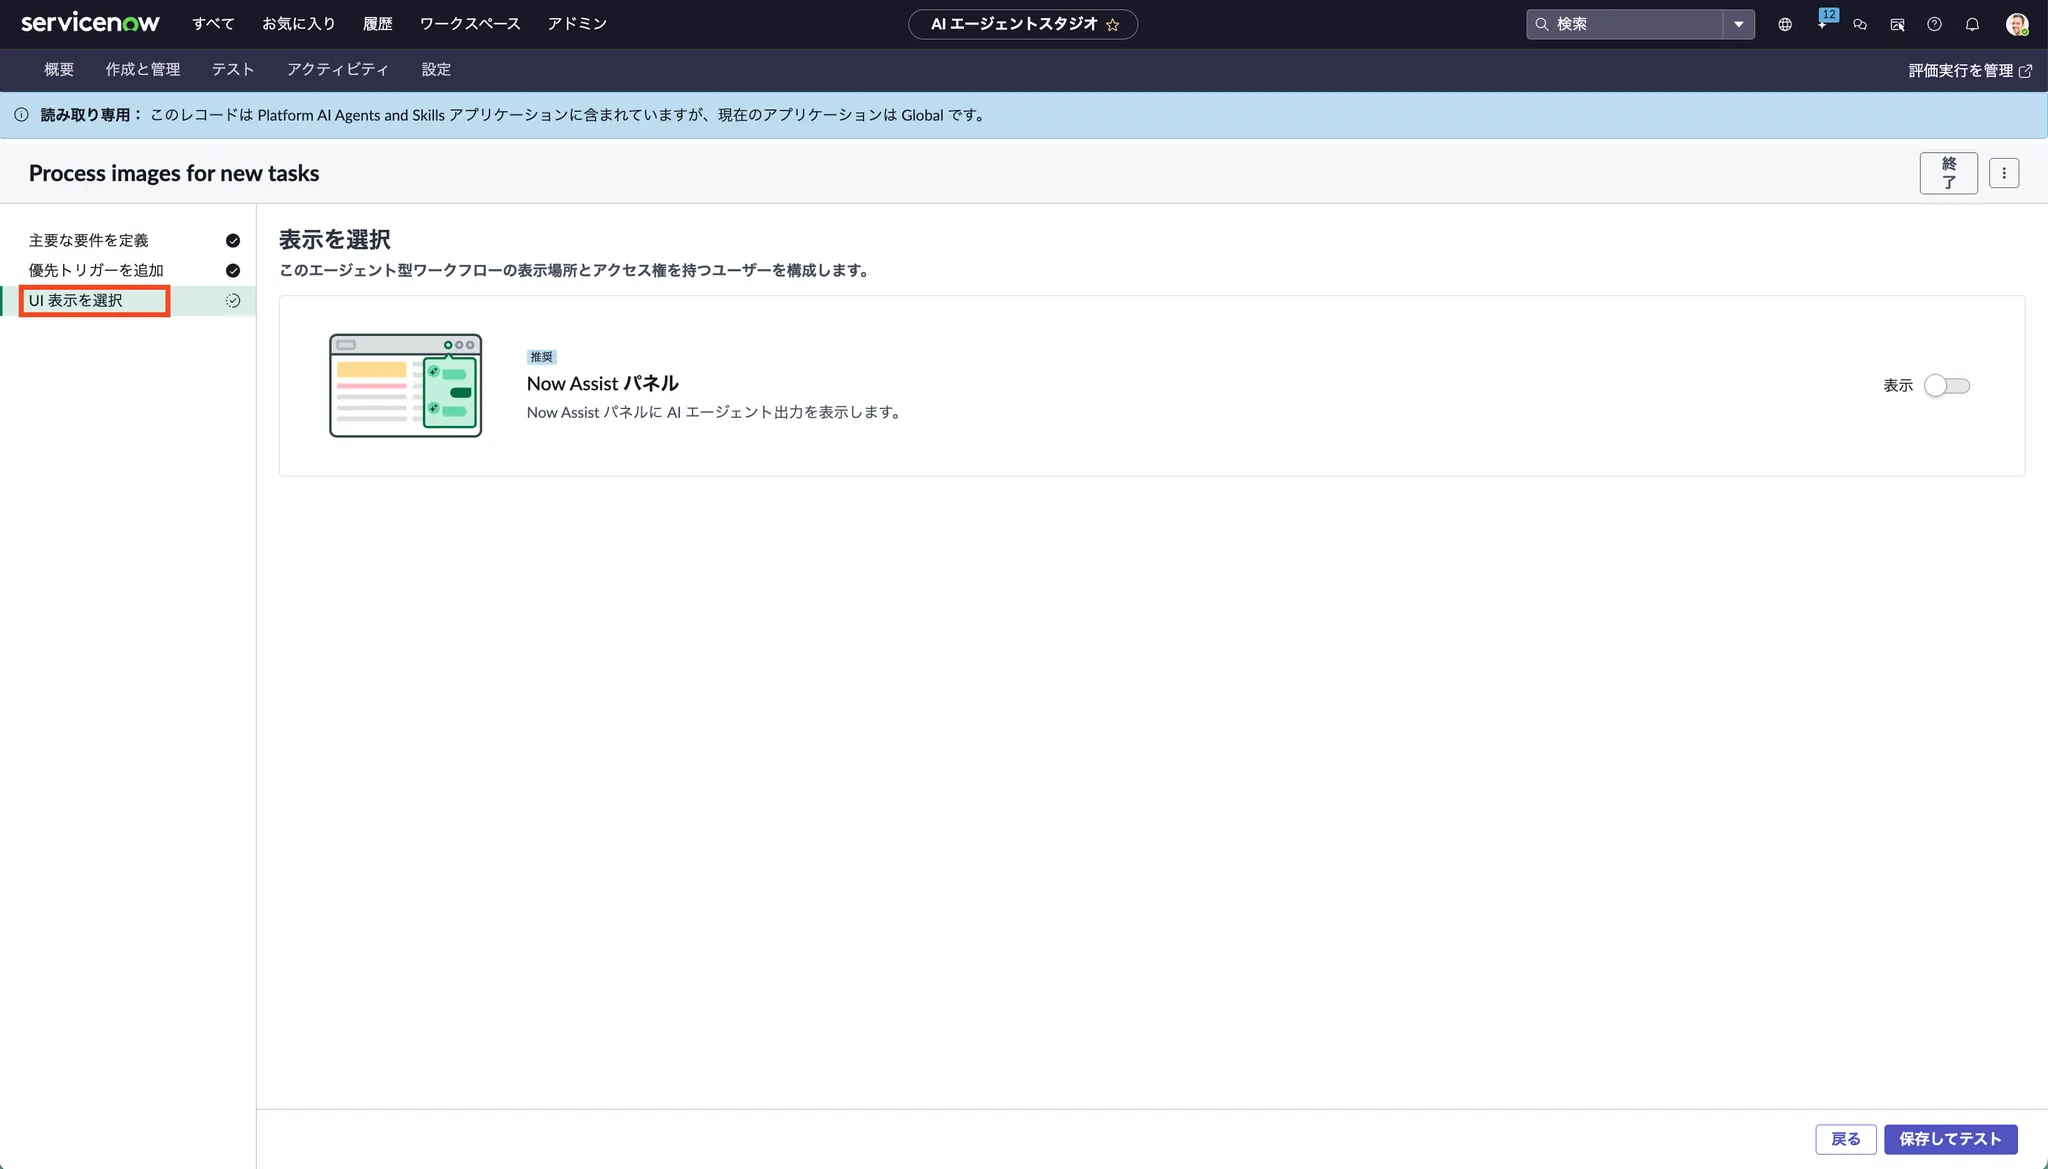Expand the search options dropdown arrow
Image resolution: width=2048 pixels, height=1169 pixels.
coord(1739,24)
